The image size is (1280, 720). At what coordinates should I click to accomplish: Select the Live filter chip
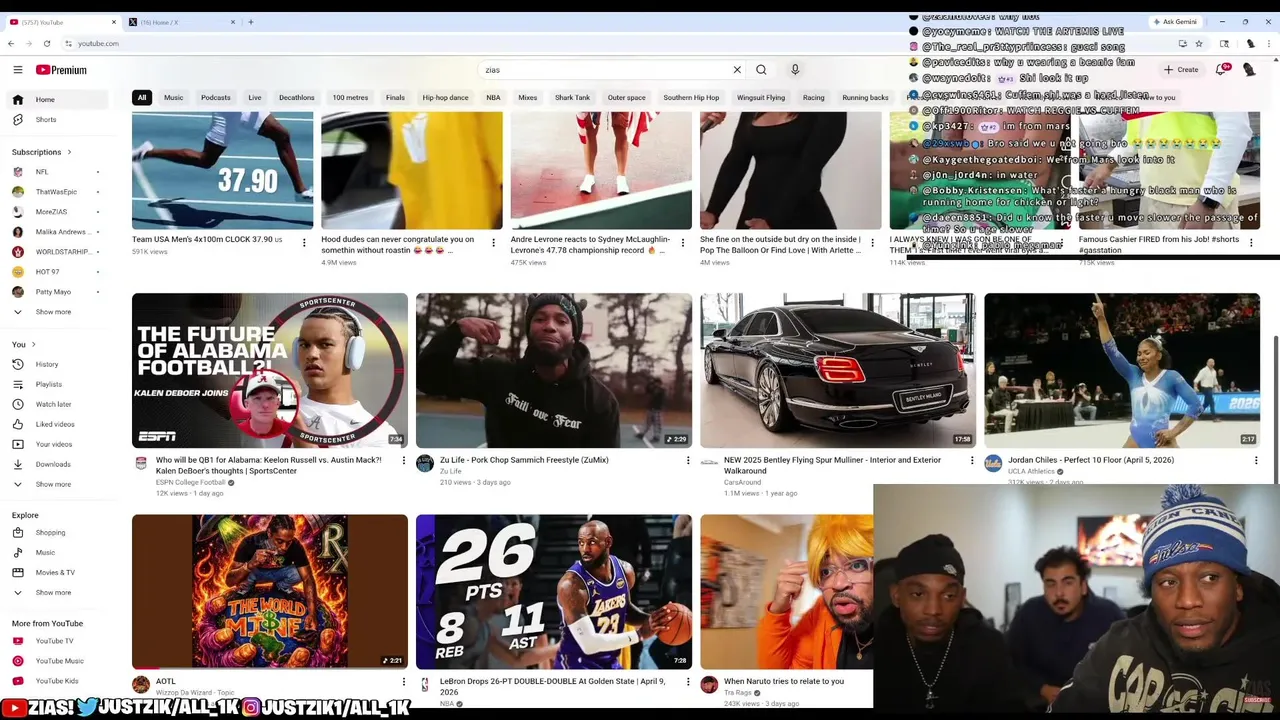(x=255, y=97)
